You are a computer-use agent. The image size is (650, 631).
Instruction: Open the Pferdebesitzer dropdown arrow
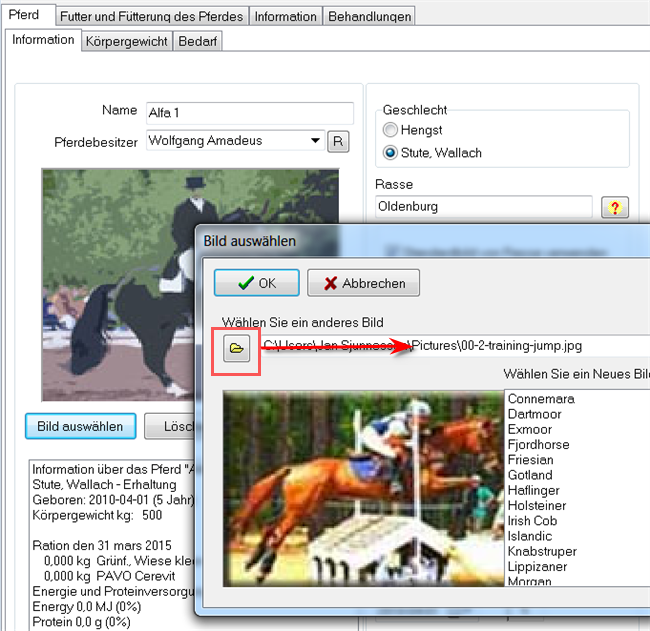coord(315,141)
